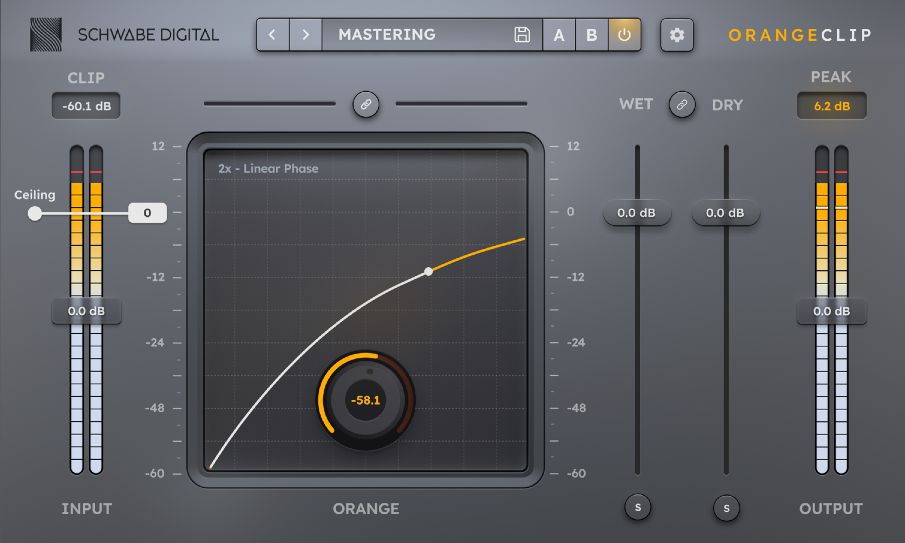Image resolution: width=905 pixels, height=543 pixels.
Task: Go to the previous preset arrow
Action: pos(272,35)
